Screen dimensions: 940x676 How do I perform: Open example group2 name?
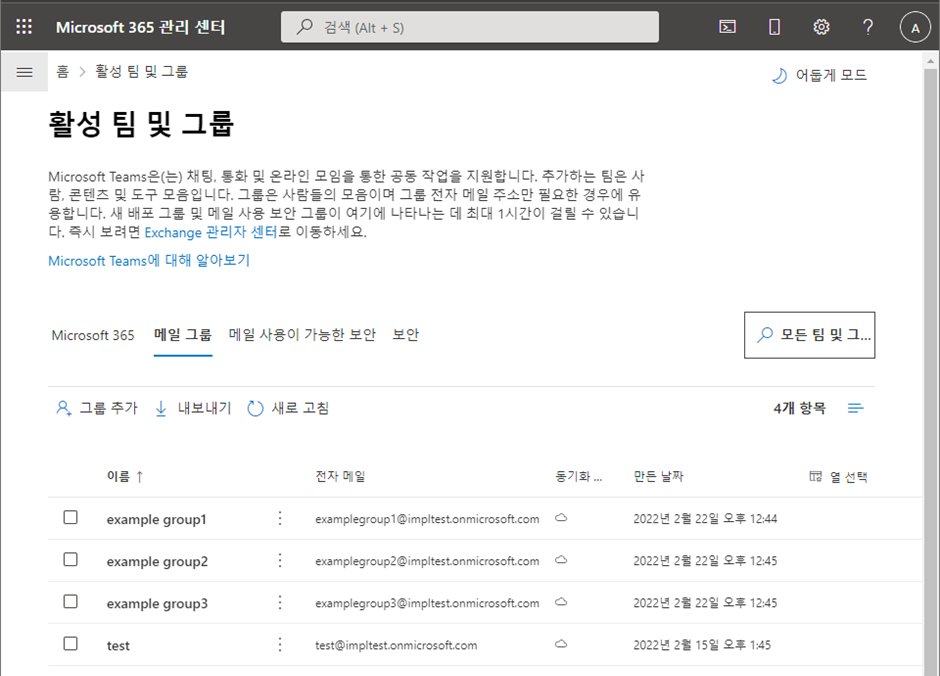pos(157,561)
